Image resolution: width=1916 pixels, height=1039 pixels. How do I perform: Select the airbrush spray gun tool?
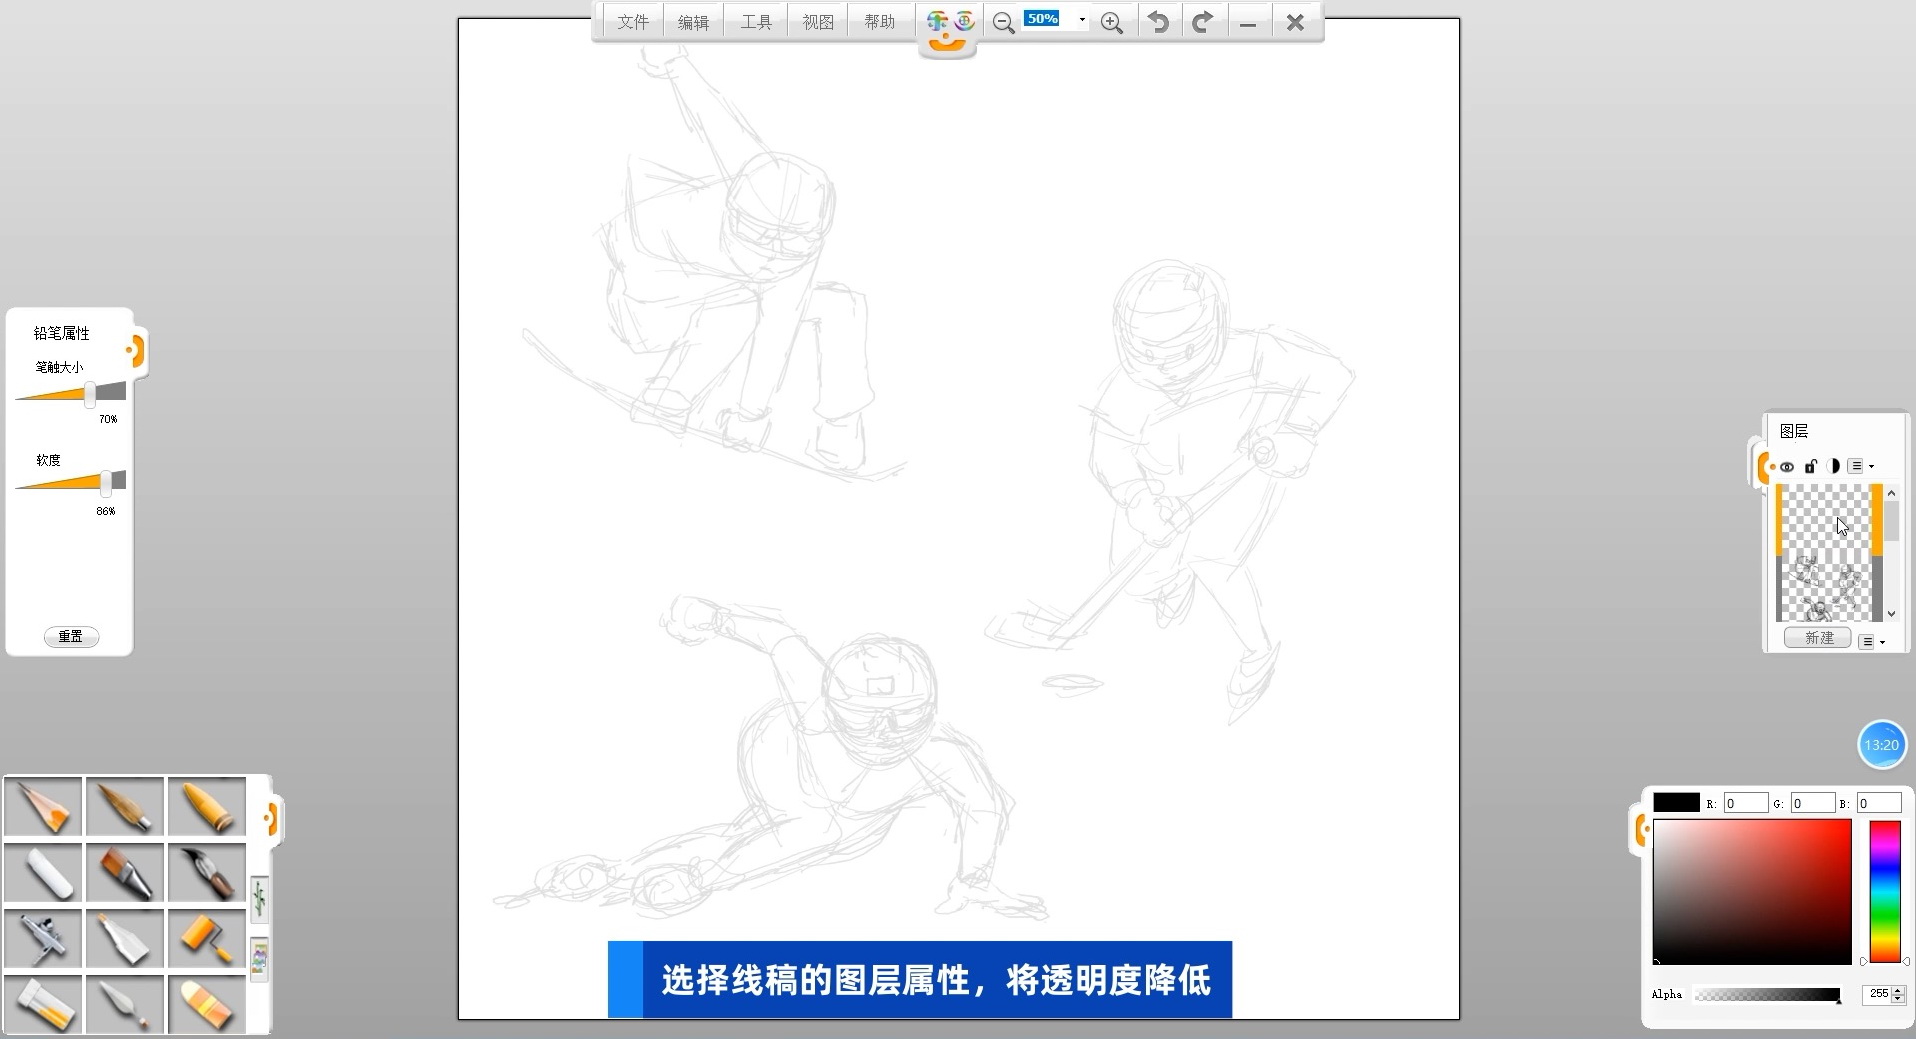point(43,938)
